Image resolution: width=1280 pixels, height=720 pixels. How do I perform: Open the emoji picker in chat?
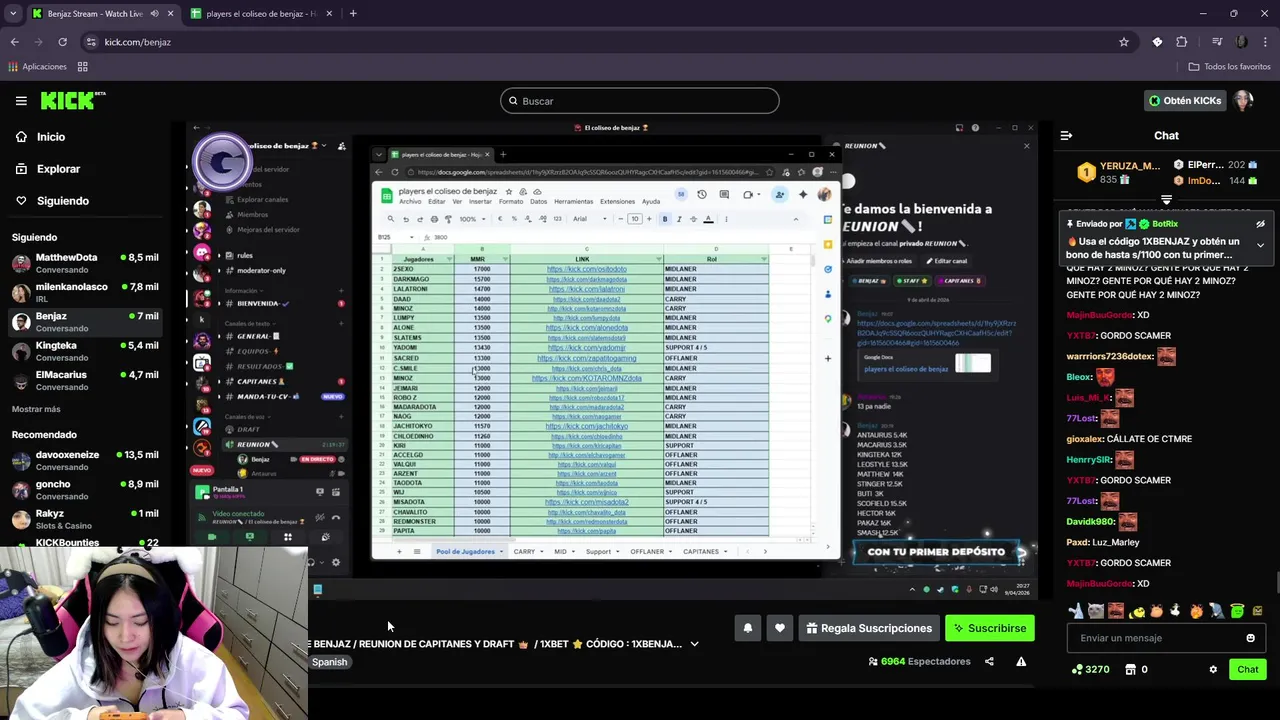1250,638
